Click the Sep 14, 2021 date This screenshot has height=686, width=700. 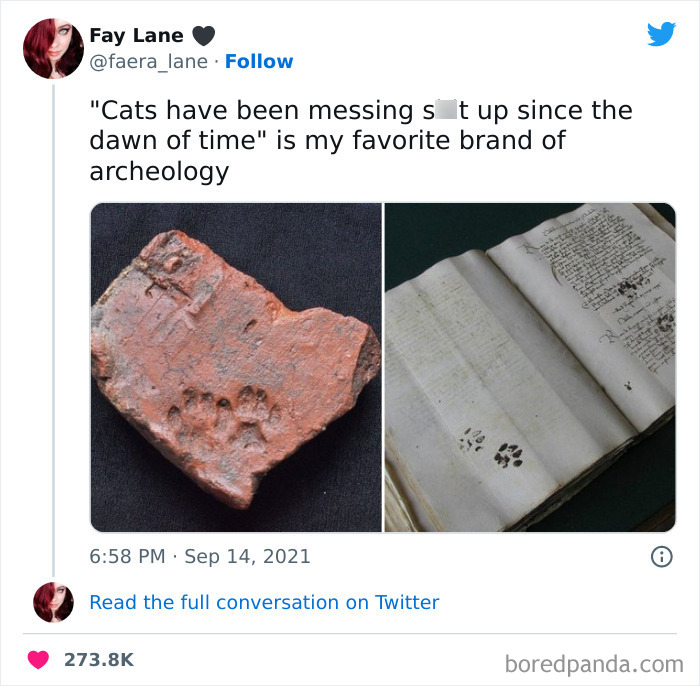247,557
